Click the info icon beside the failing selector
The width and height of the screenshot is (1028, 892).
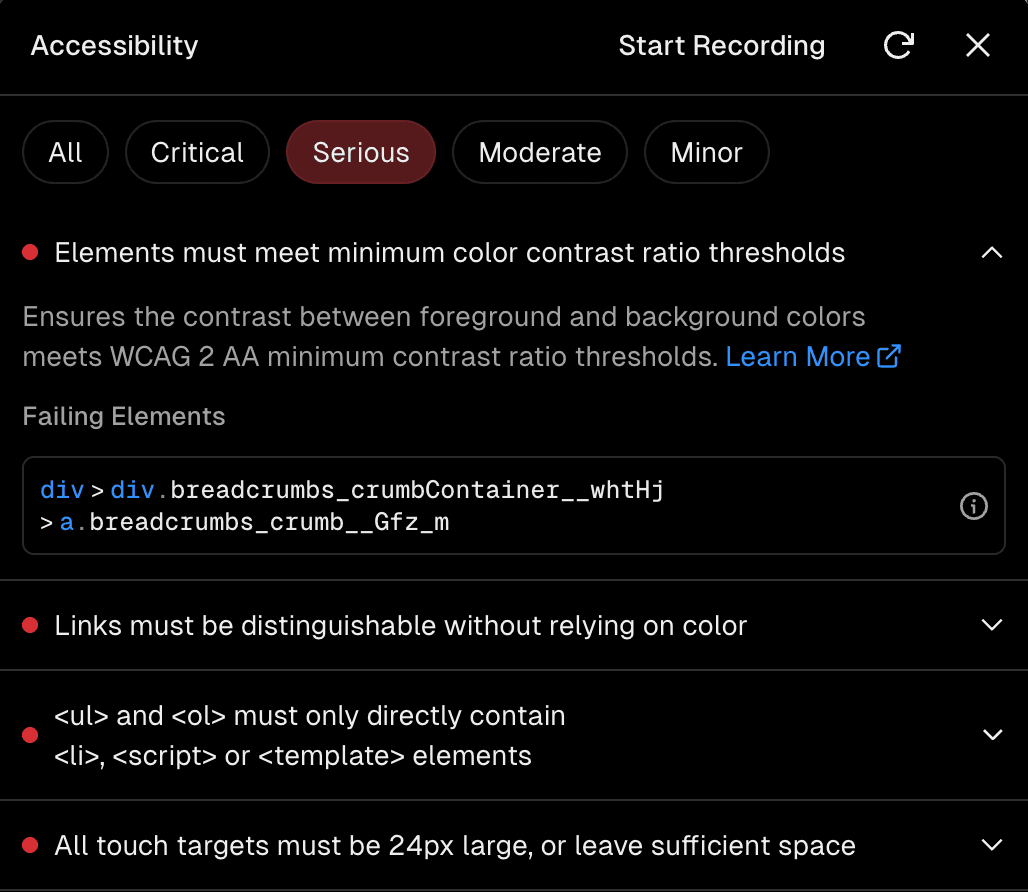(973, 506)
